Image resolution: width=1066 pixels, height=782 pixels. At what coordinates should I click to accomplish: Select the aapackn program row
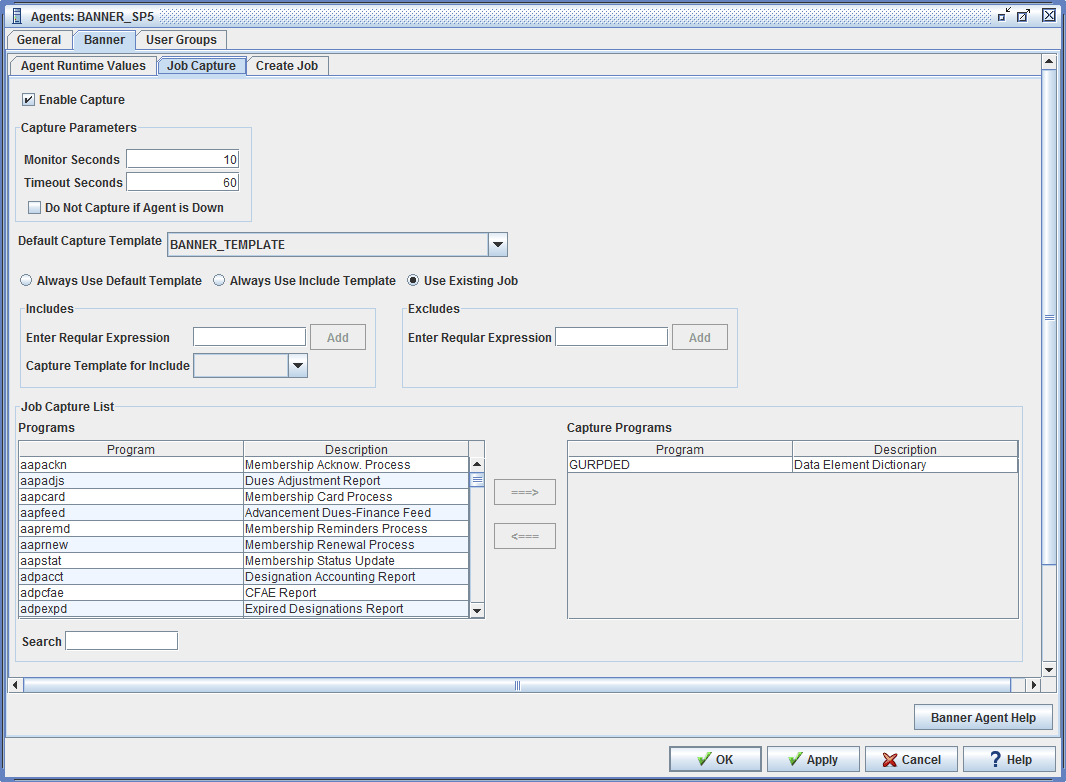(x=243, y=464)
